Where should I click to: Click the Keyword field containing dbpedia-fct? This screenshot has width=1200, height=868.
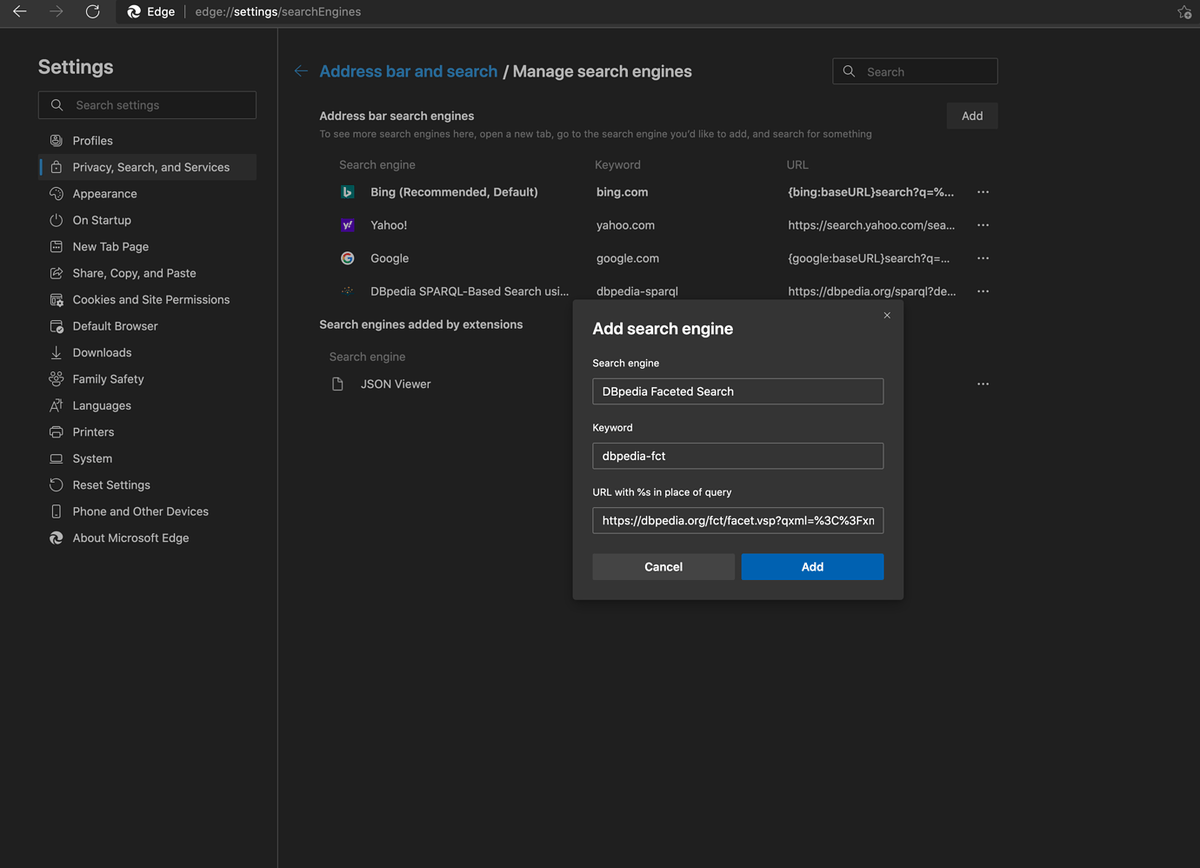point(738,456)
